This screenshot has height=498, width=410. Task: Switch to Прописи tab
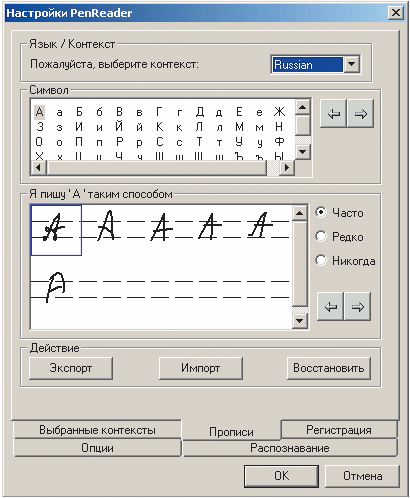[x=231, y=431]
